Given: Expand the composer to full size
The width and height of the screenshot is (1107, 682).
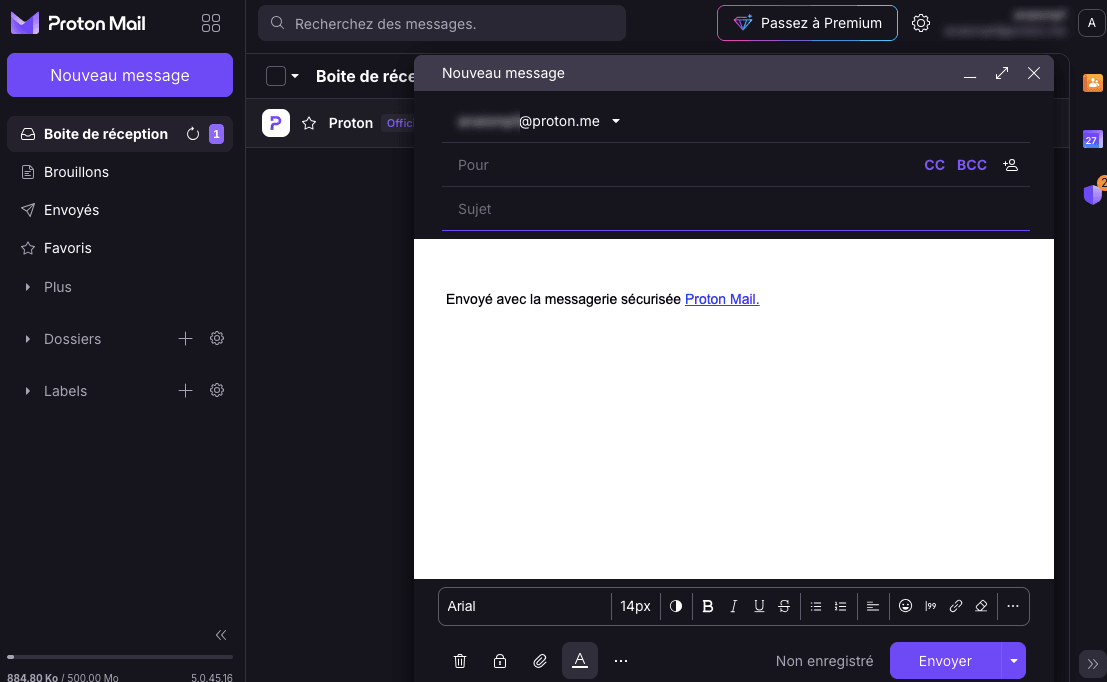Looking at the screenshot, I should tap(1002, 73).
